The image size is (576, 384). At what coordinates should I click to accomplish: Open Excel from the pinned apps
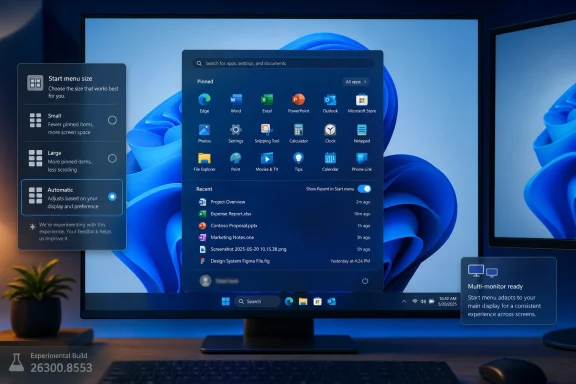267,103
